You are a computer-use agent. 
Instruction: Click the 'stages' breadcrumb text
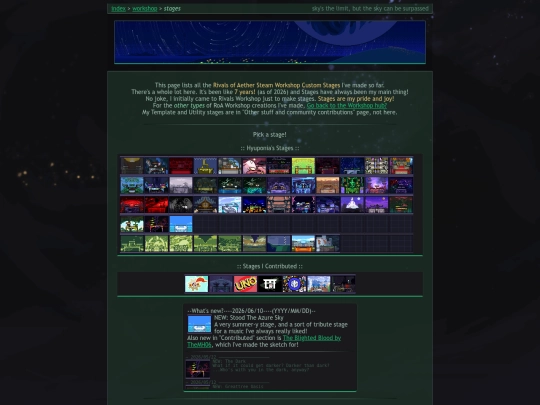[x=172, y=9]
